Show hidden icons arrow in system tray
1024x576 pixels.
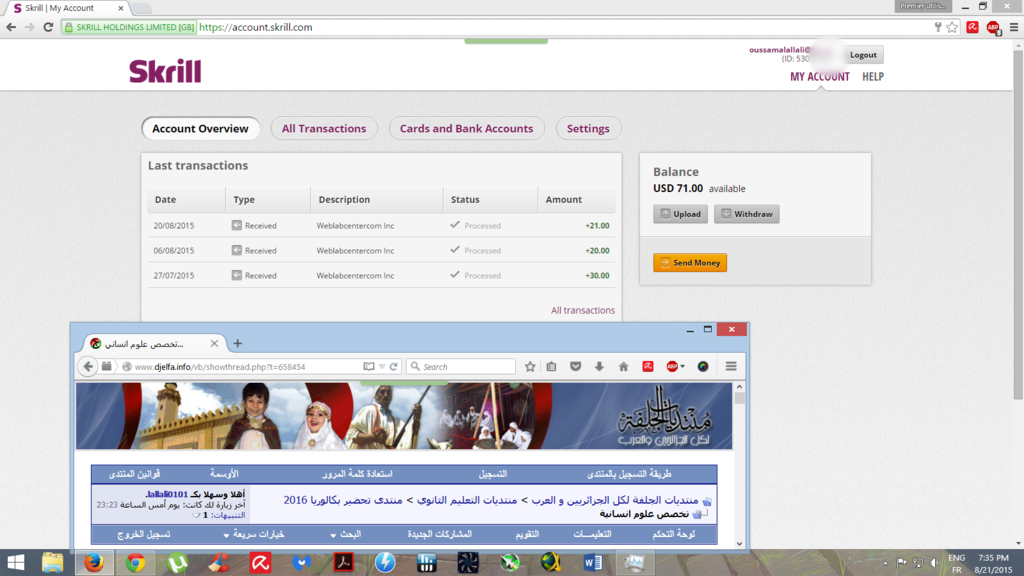886,562
